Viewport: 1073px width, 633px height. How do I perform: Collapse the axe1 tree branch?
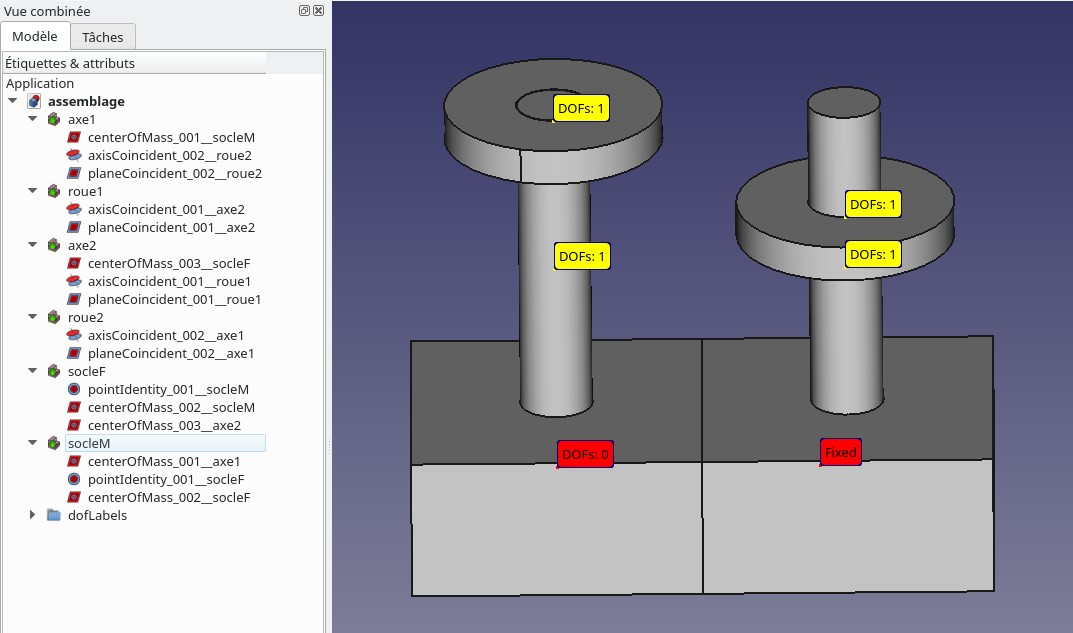pos(32,119)
